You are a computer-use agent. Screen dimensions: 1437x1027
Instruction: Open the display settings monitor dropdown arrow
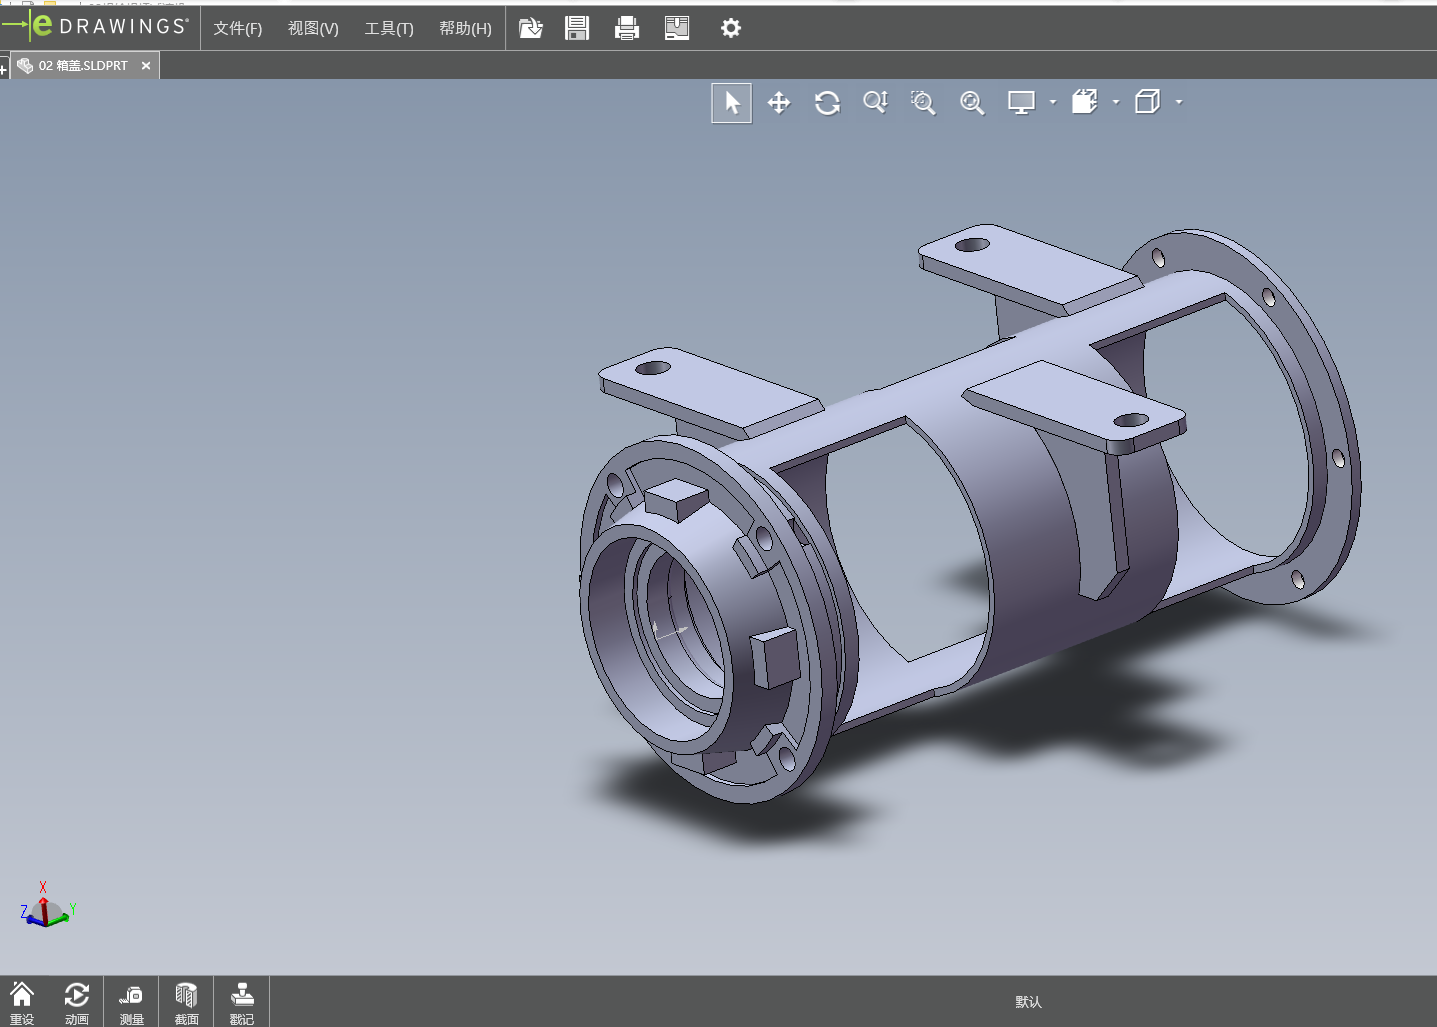1053,102
